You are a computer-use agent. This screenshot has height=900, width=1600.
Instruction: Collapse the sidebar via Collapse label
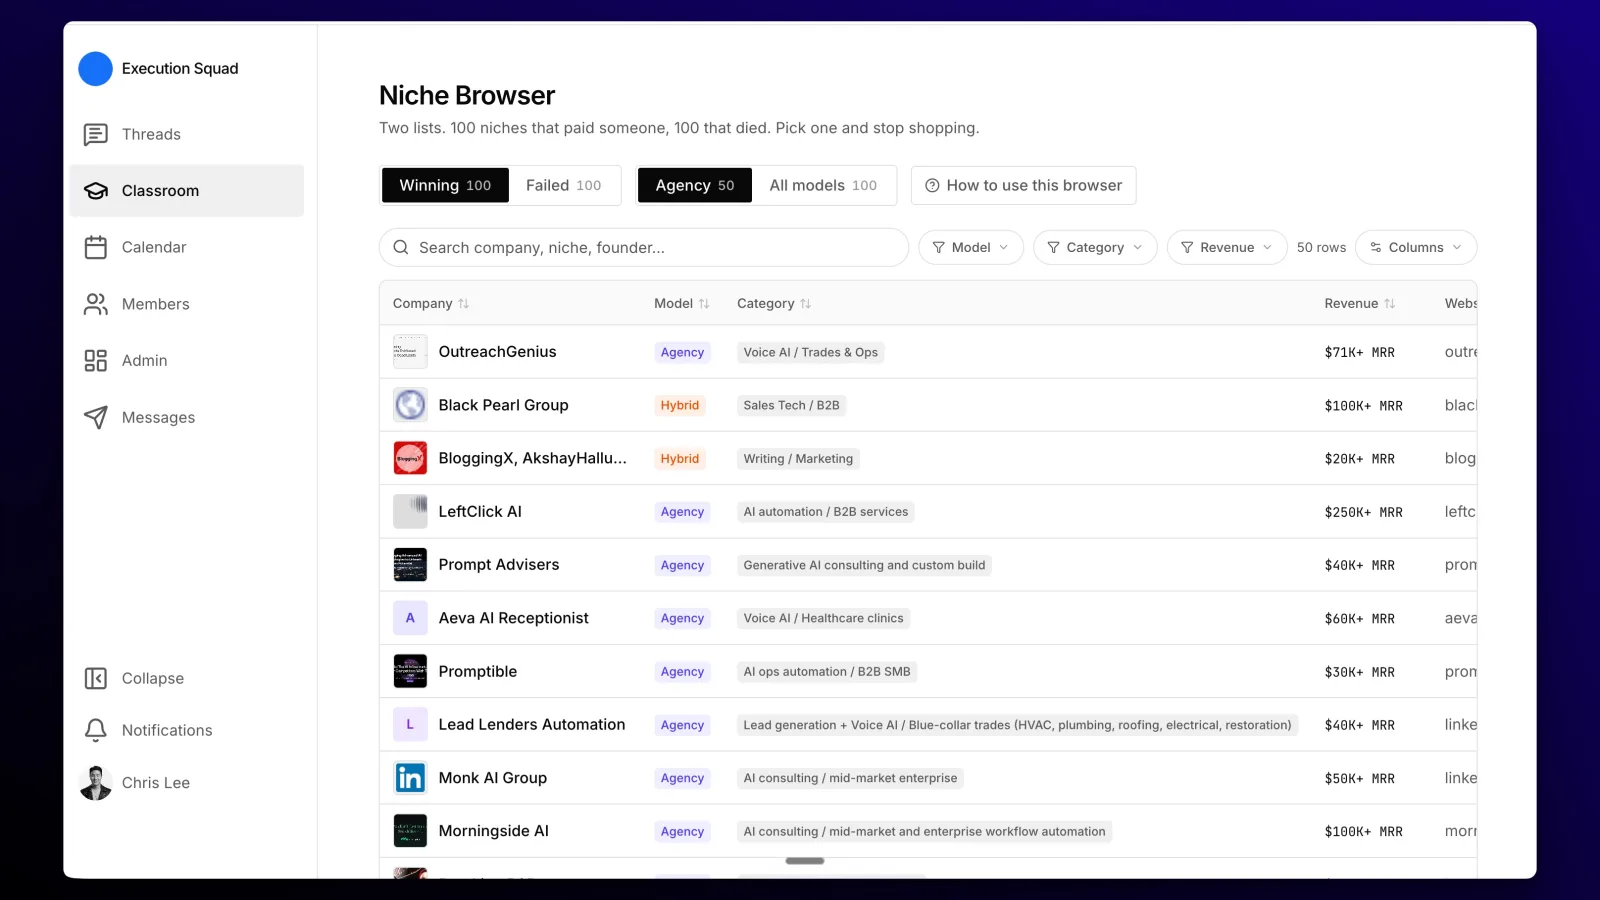coord(153,678)
